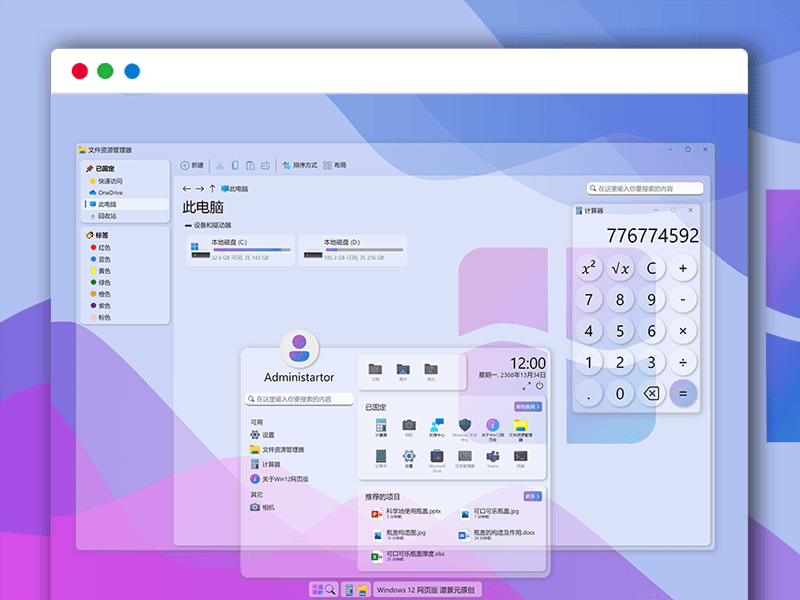The image size is (800, 600).
Task: Click the file explorer search box
Action: coord(645,188)
